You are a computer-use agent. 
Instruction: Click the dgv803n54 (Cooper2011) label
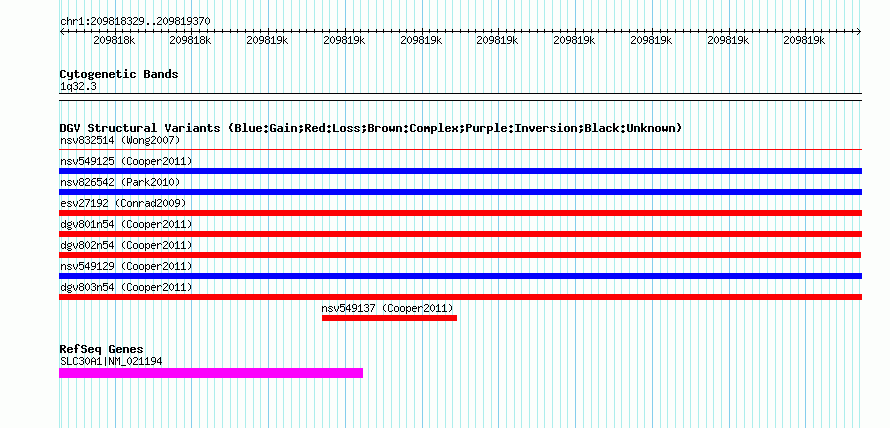126,287
